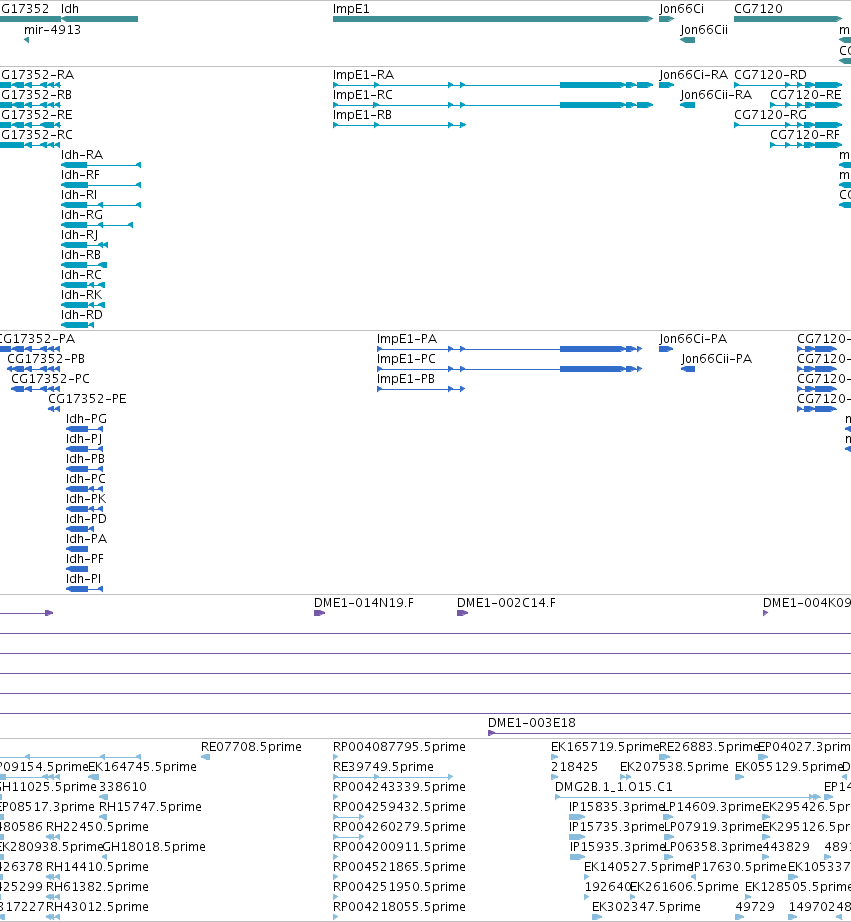851x922 pixels.
Task: Select protein ImpE1-PA label
Action: [407, 339]
